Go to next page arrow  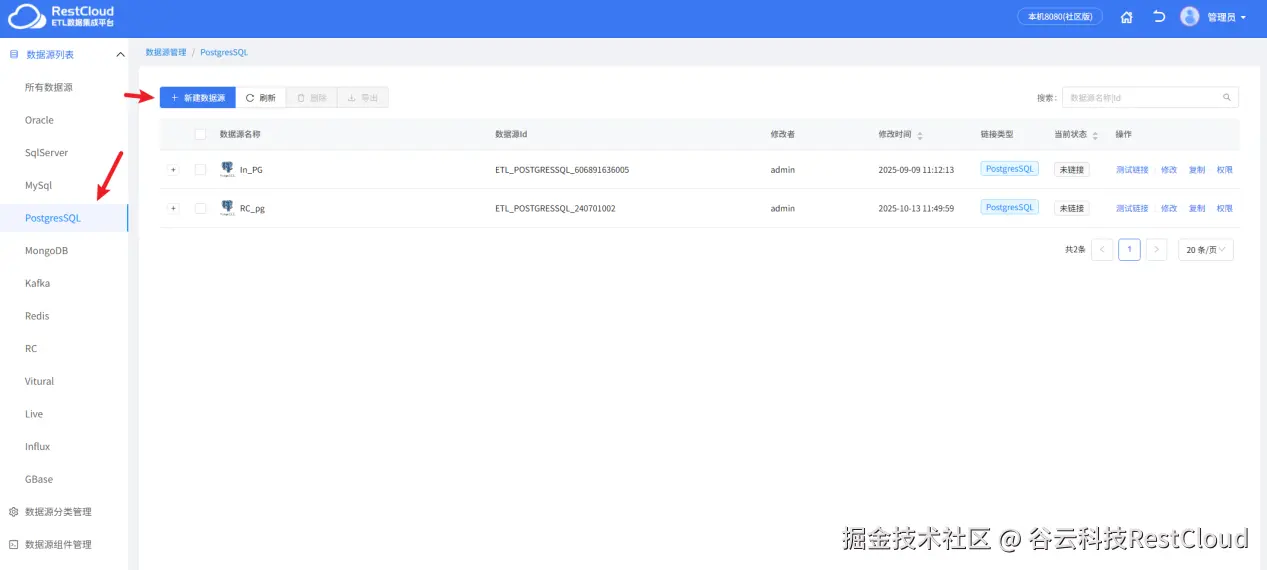coord(1156,249)
